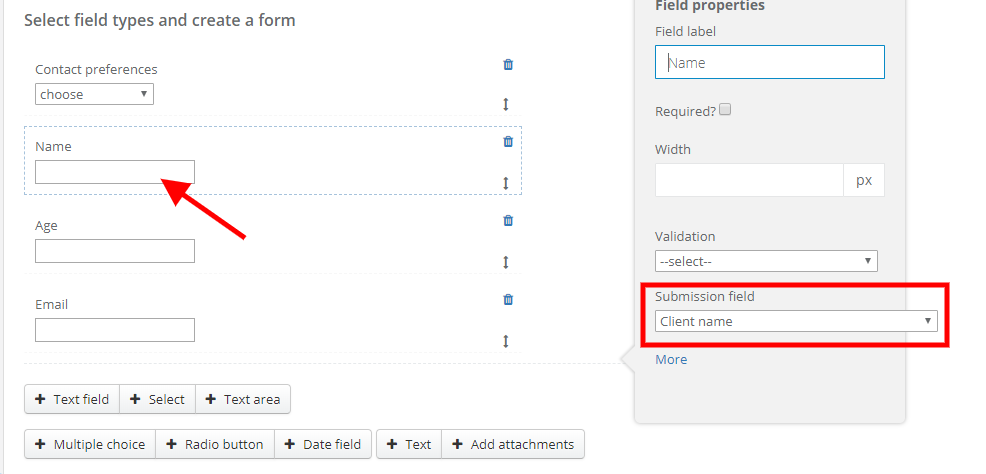Viewport: 986px width, 474px height.
Task: Delete the Contact preferences field
Action: click(x=508, y=64)
